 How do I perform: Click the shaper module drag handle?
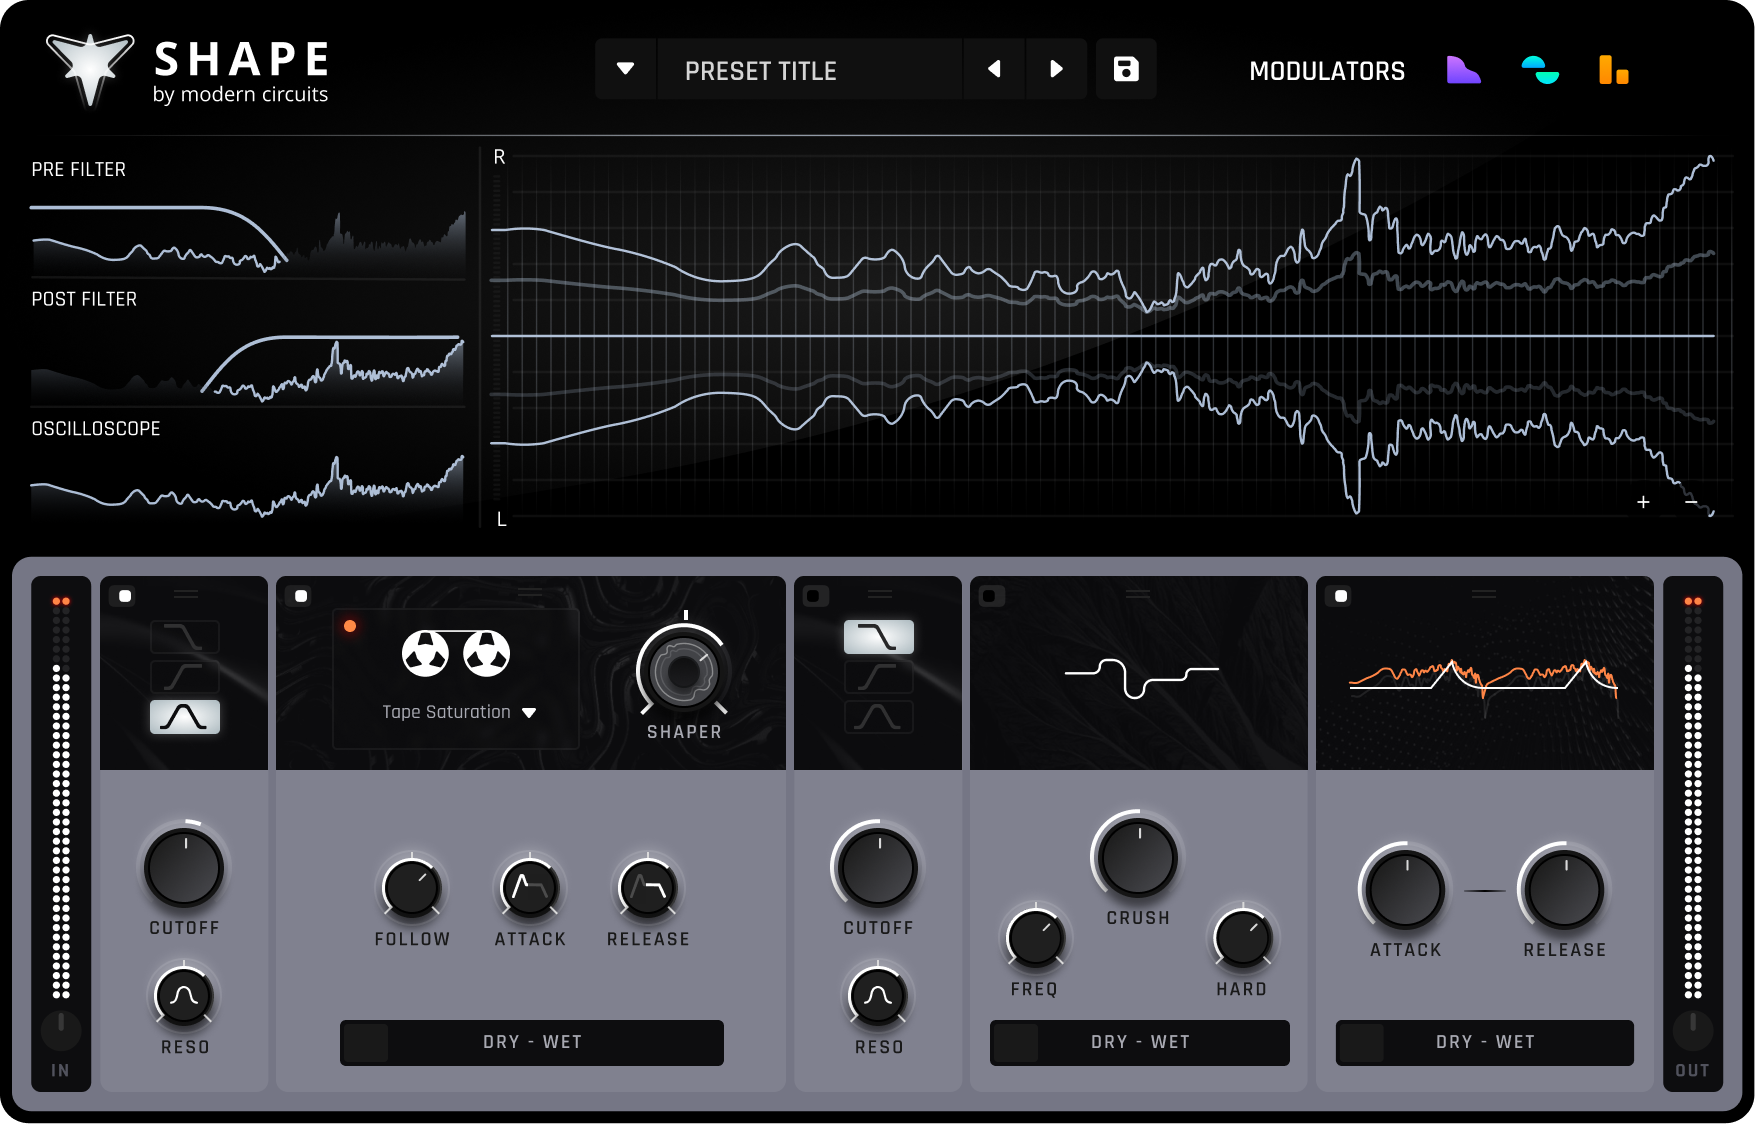point(530,594)
